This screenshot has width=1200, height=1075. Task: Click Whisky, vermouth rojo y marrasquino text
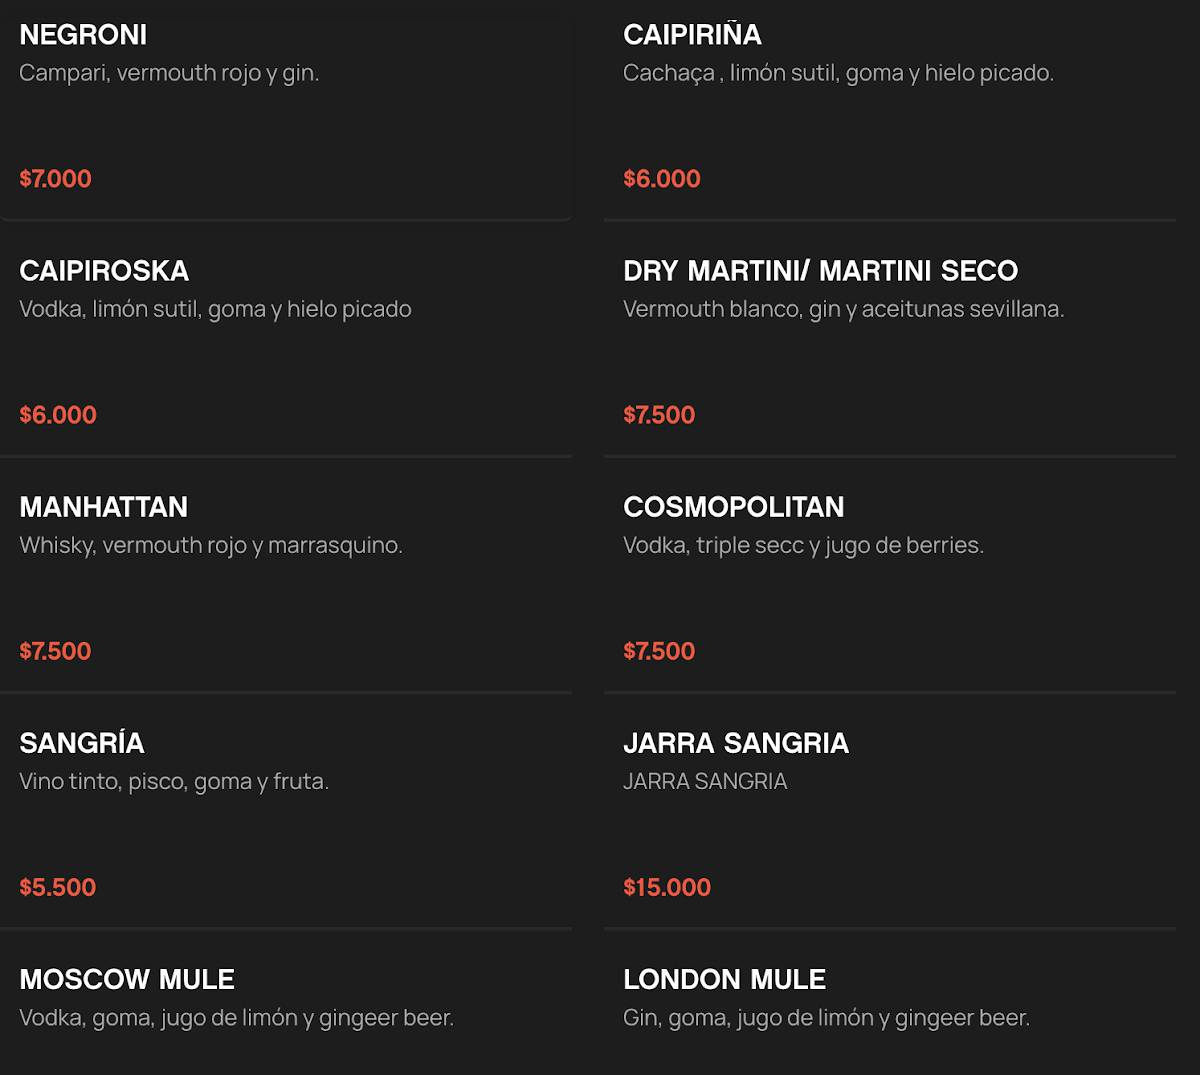pos(211,546)
